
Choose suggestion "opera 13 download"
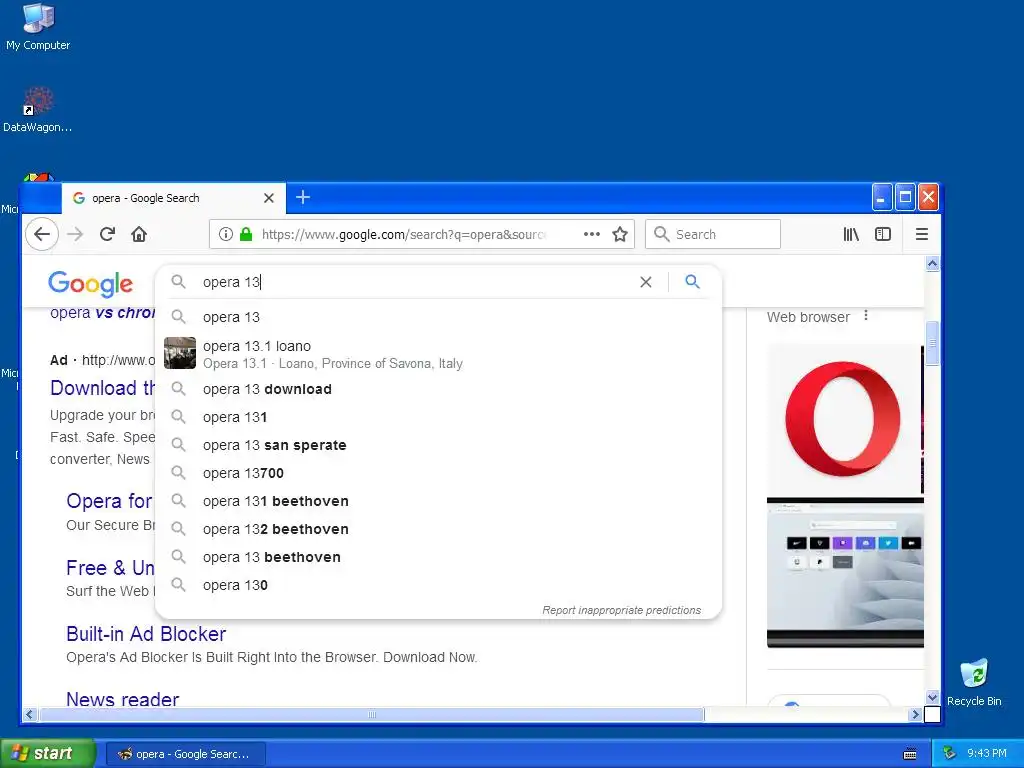click(439, 389)
